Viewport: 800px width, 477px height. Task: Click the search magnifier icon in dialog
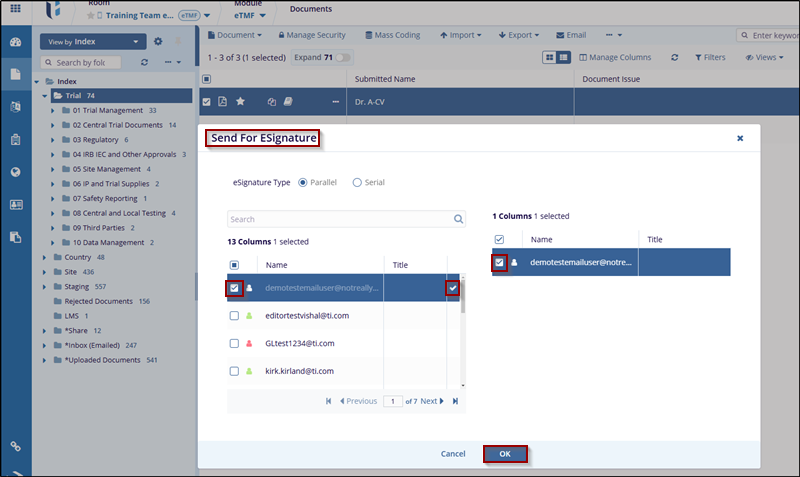tap(459, 219)
